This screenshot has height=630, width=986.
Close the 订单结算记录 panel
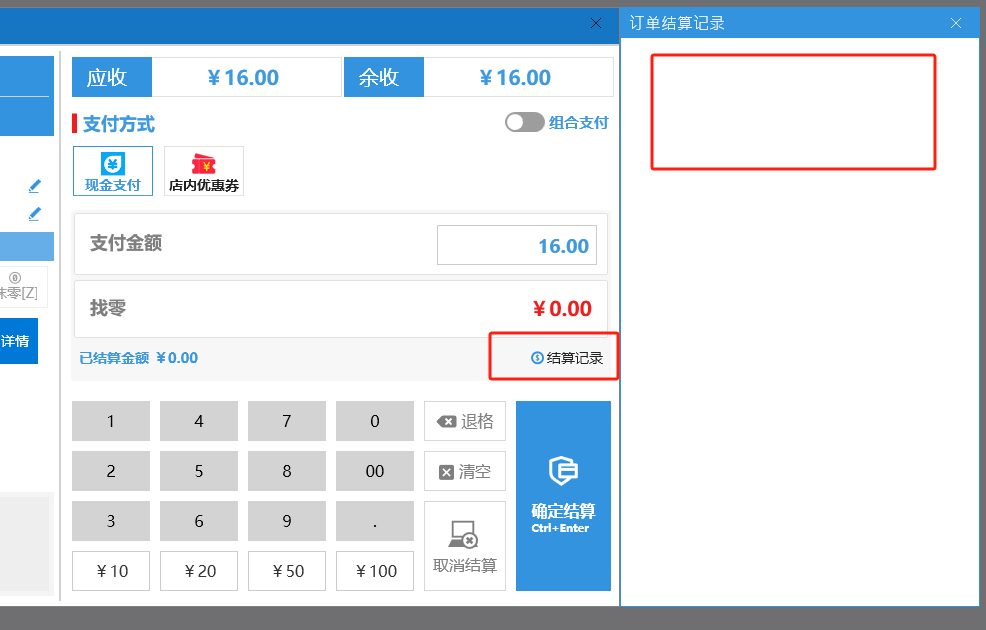(956, 23)
